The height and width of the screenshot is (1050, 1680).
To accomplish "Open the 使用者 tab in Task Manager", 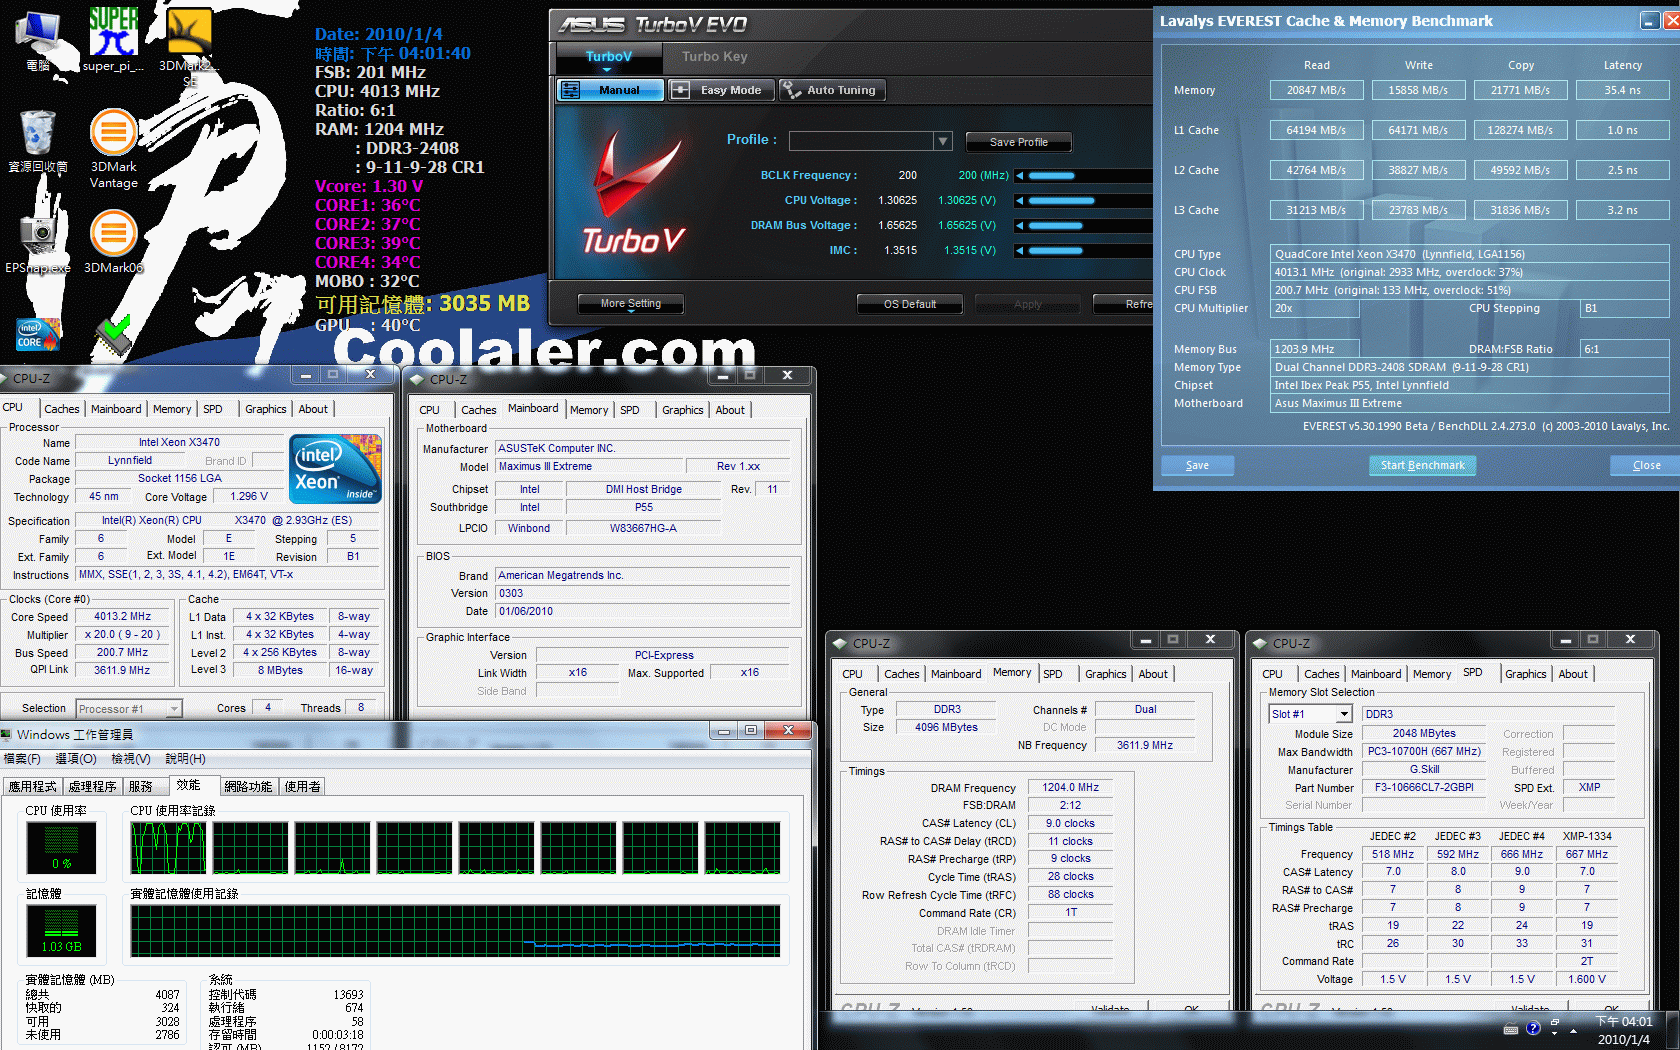I will click(302, 787).
